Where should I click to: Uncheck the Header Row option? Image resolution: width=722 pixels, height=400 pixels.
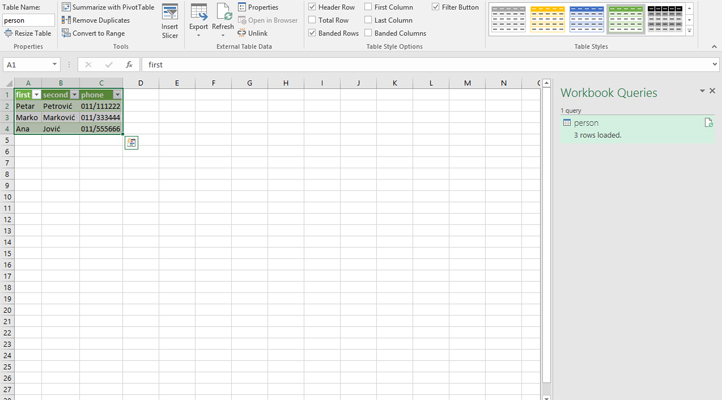[x=313, y=7]
